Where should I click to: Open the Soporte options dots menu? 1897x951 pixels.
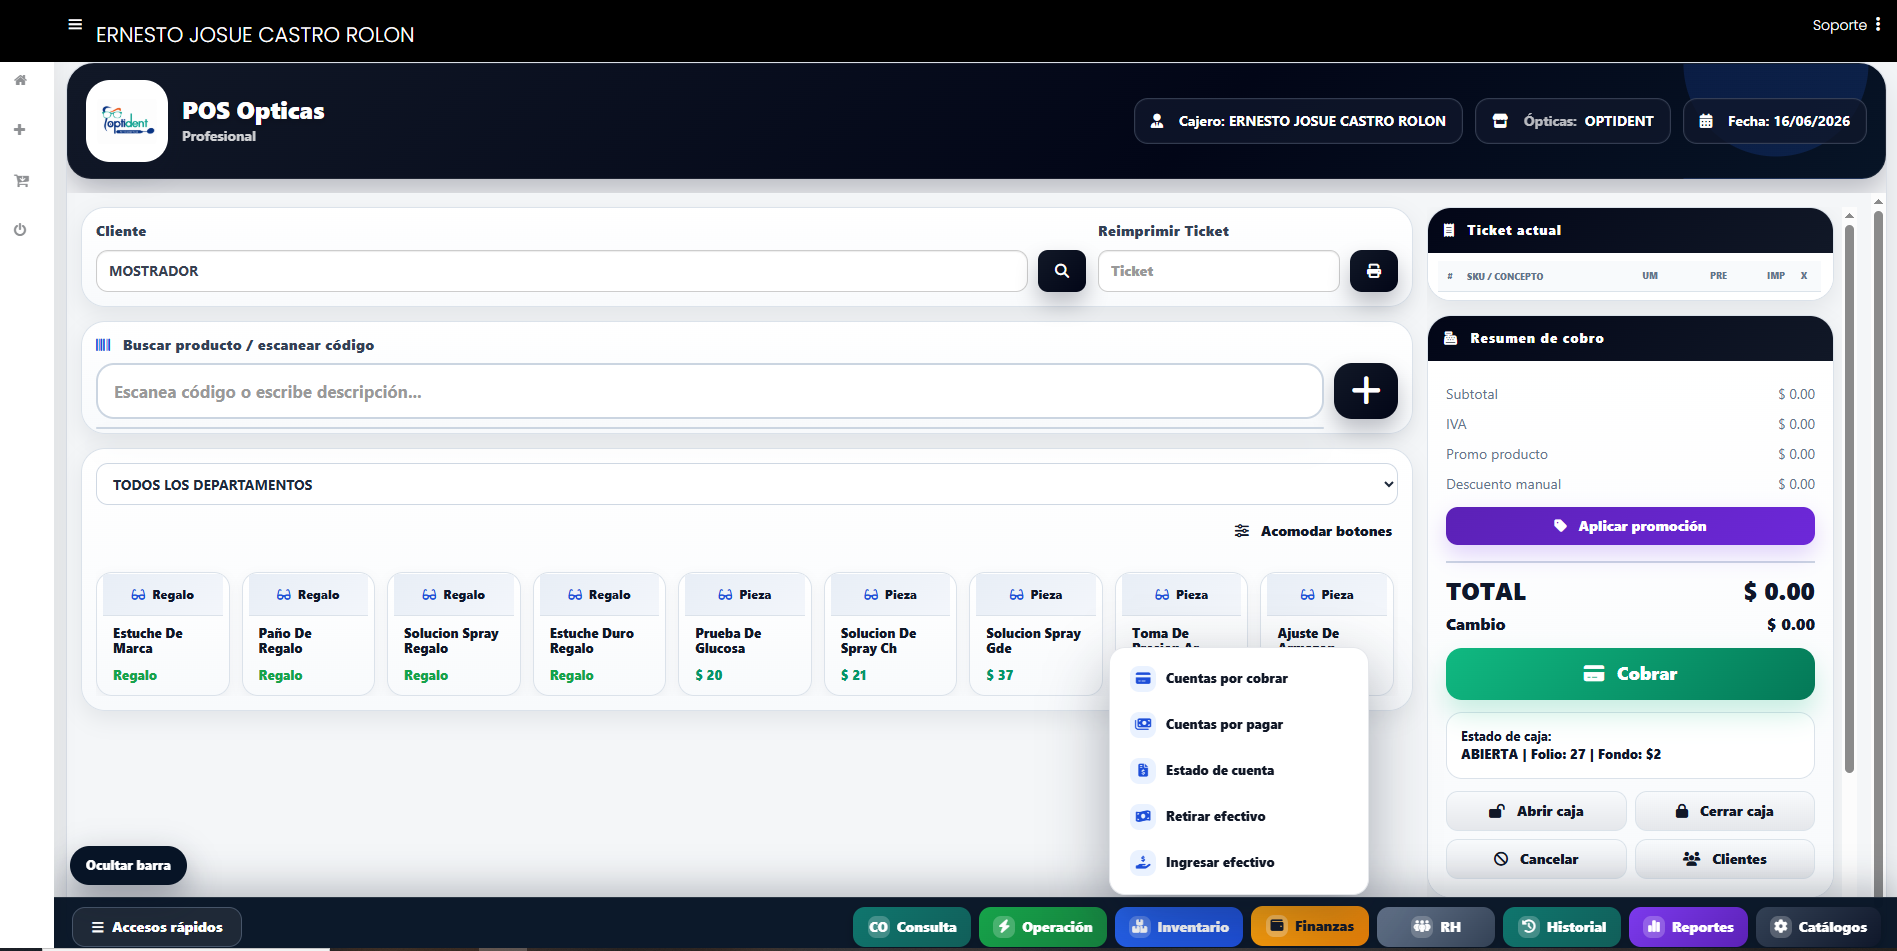pyautogui.click(x=1878, y=25)
